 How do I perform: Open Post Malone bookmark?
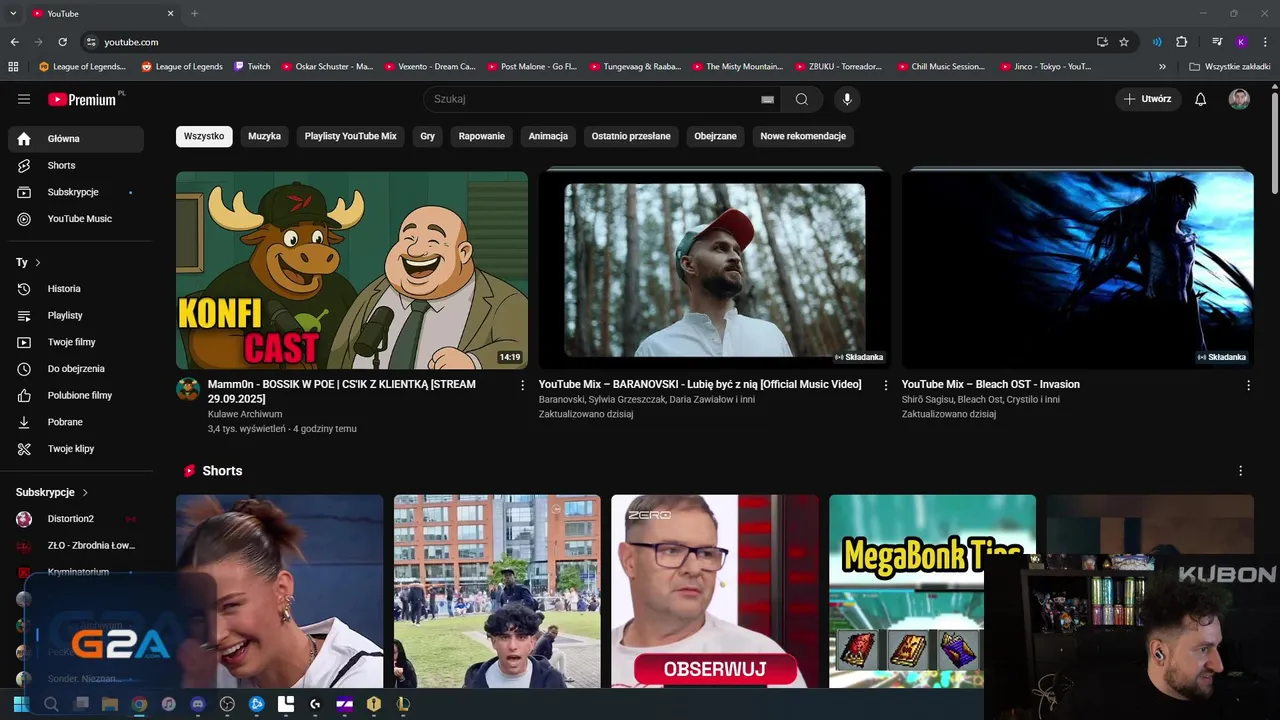[x=532, y=67]
